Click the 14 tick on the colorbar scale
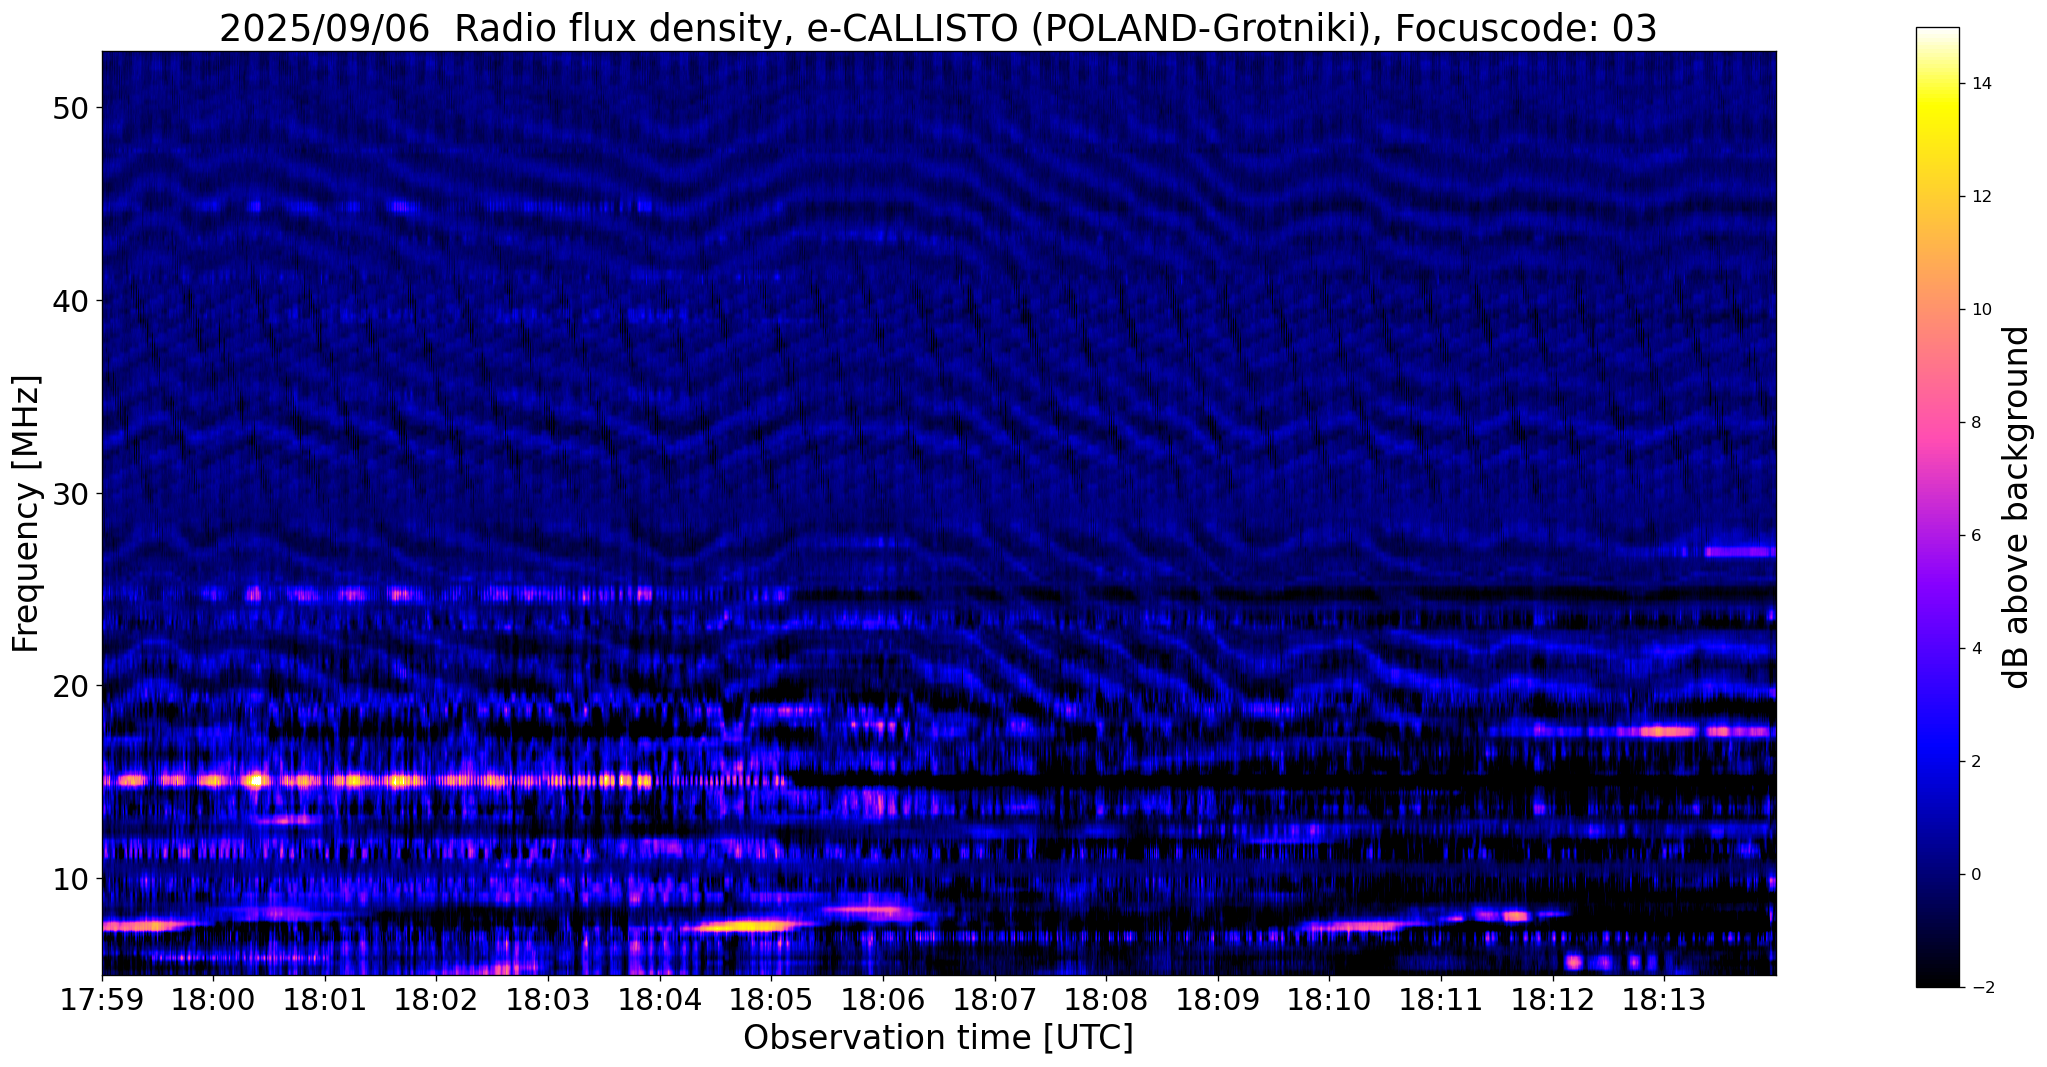Viewport: 2047px width, 1067px height. click(x=1980, y=84)
